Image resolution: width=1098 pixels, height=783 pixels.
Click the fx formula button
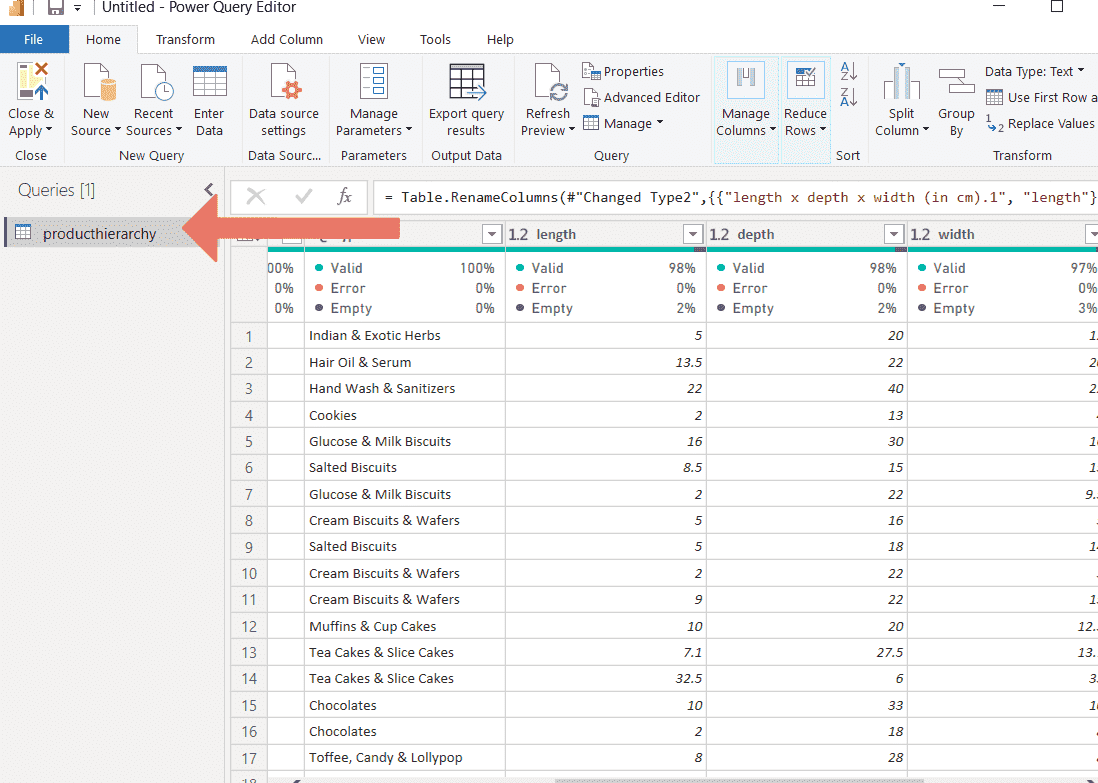click(344, 197)
